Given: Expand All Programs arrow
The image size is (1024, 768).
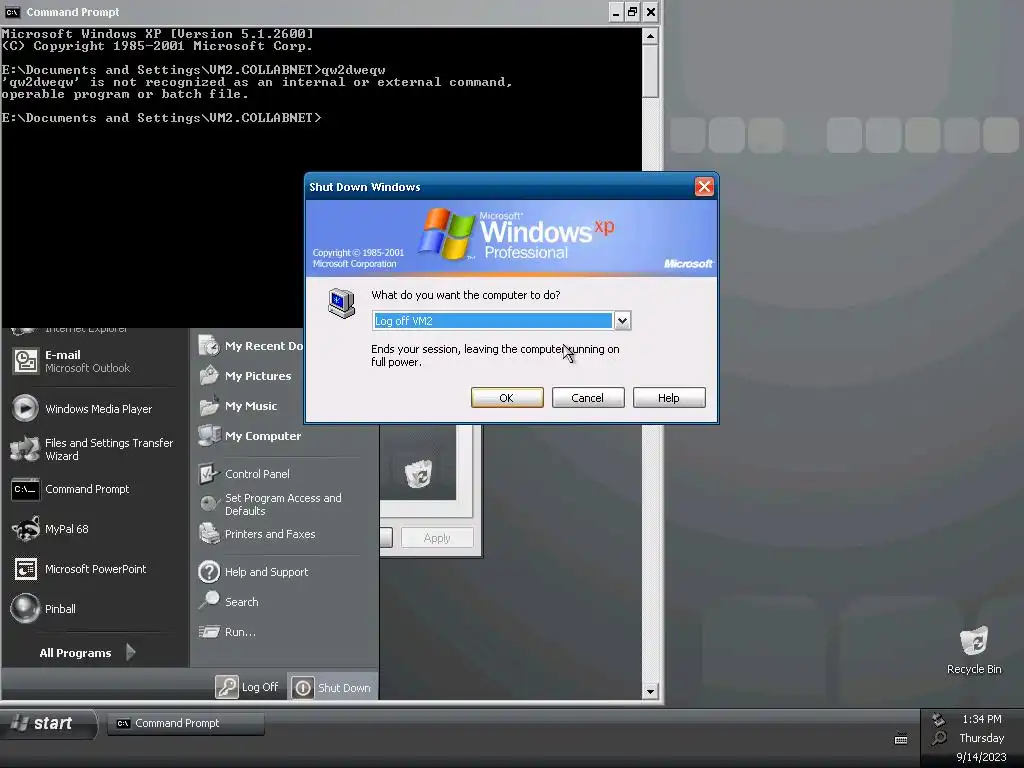Looking at the screenshot, I should (130, 652).
